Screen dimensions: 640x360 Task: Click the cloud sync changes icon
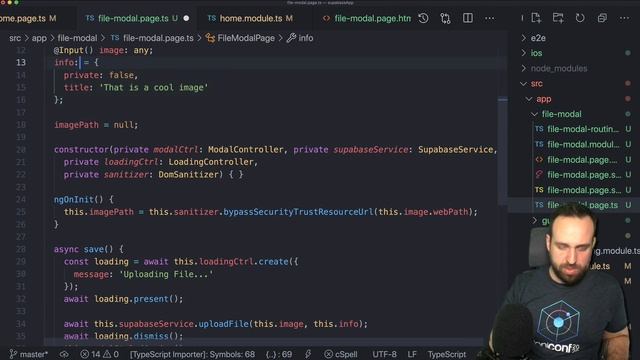[64, 354]
